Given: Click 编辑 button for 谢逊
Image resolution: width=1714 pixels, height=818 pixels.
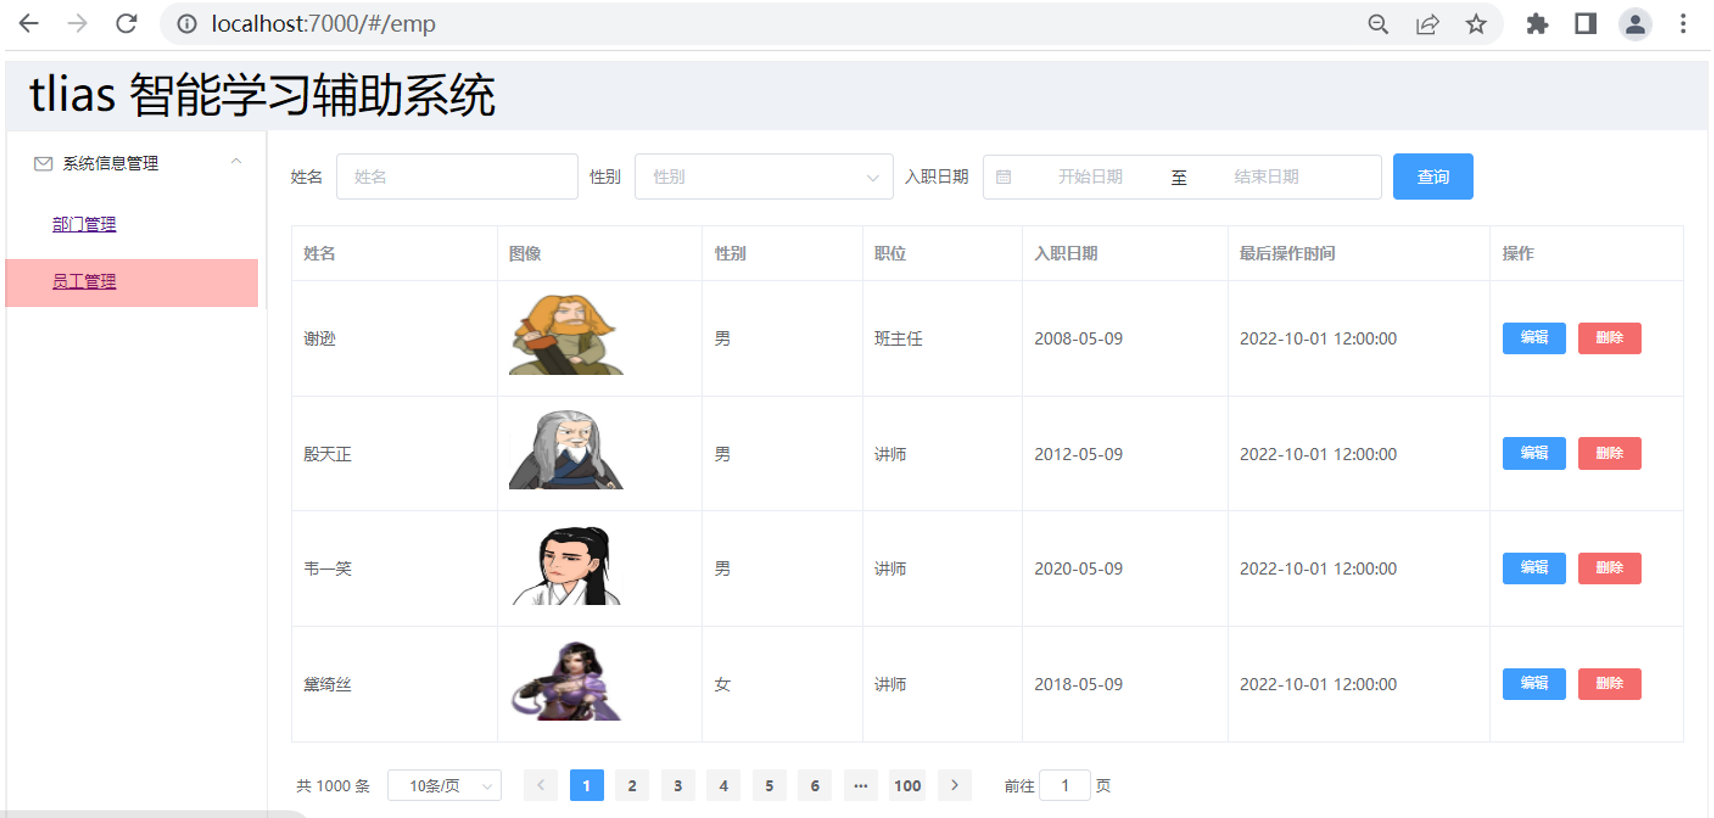Looking at the screenshot, I should pyautogui.click(x=1533, y=338).
